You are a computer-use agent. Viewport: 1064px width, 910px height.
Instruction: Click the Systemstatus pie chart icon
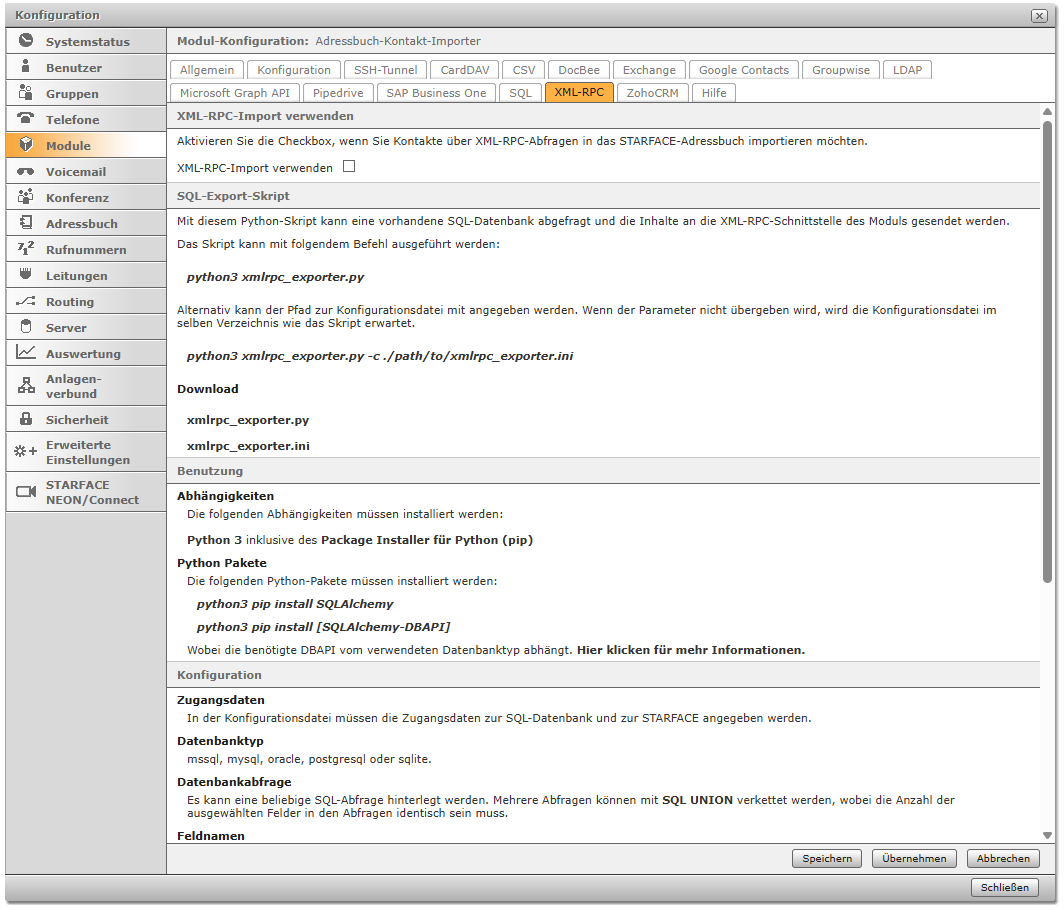click(x=26, y=41)
